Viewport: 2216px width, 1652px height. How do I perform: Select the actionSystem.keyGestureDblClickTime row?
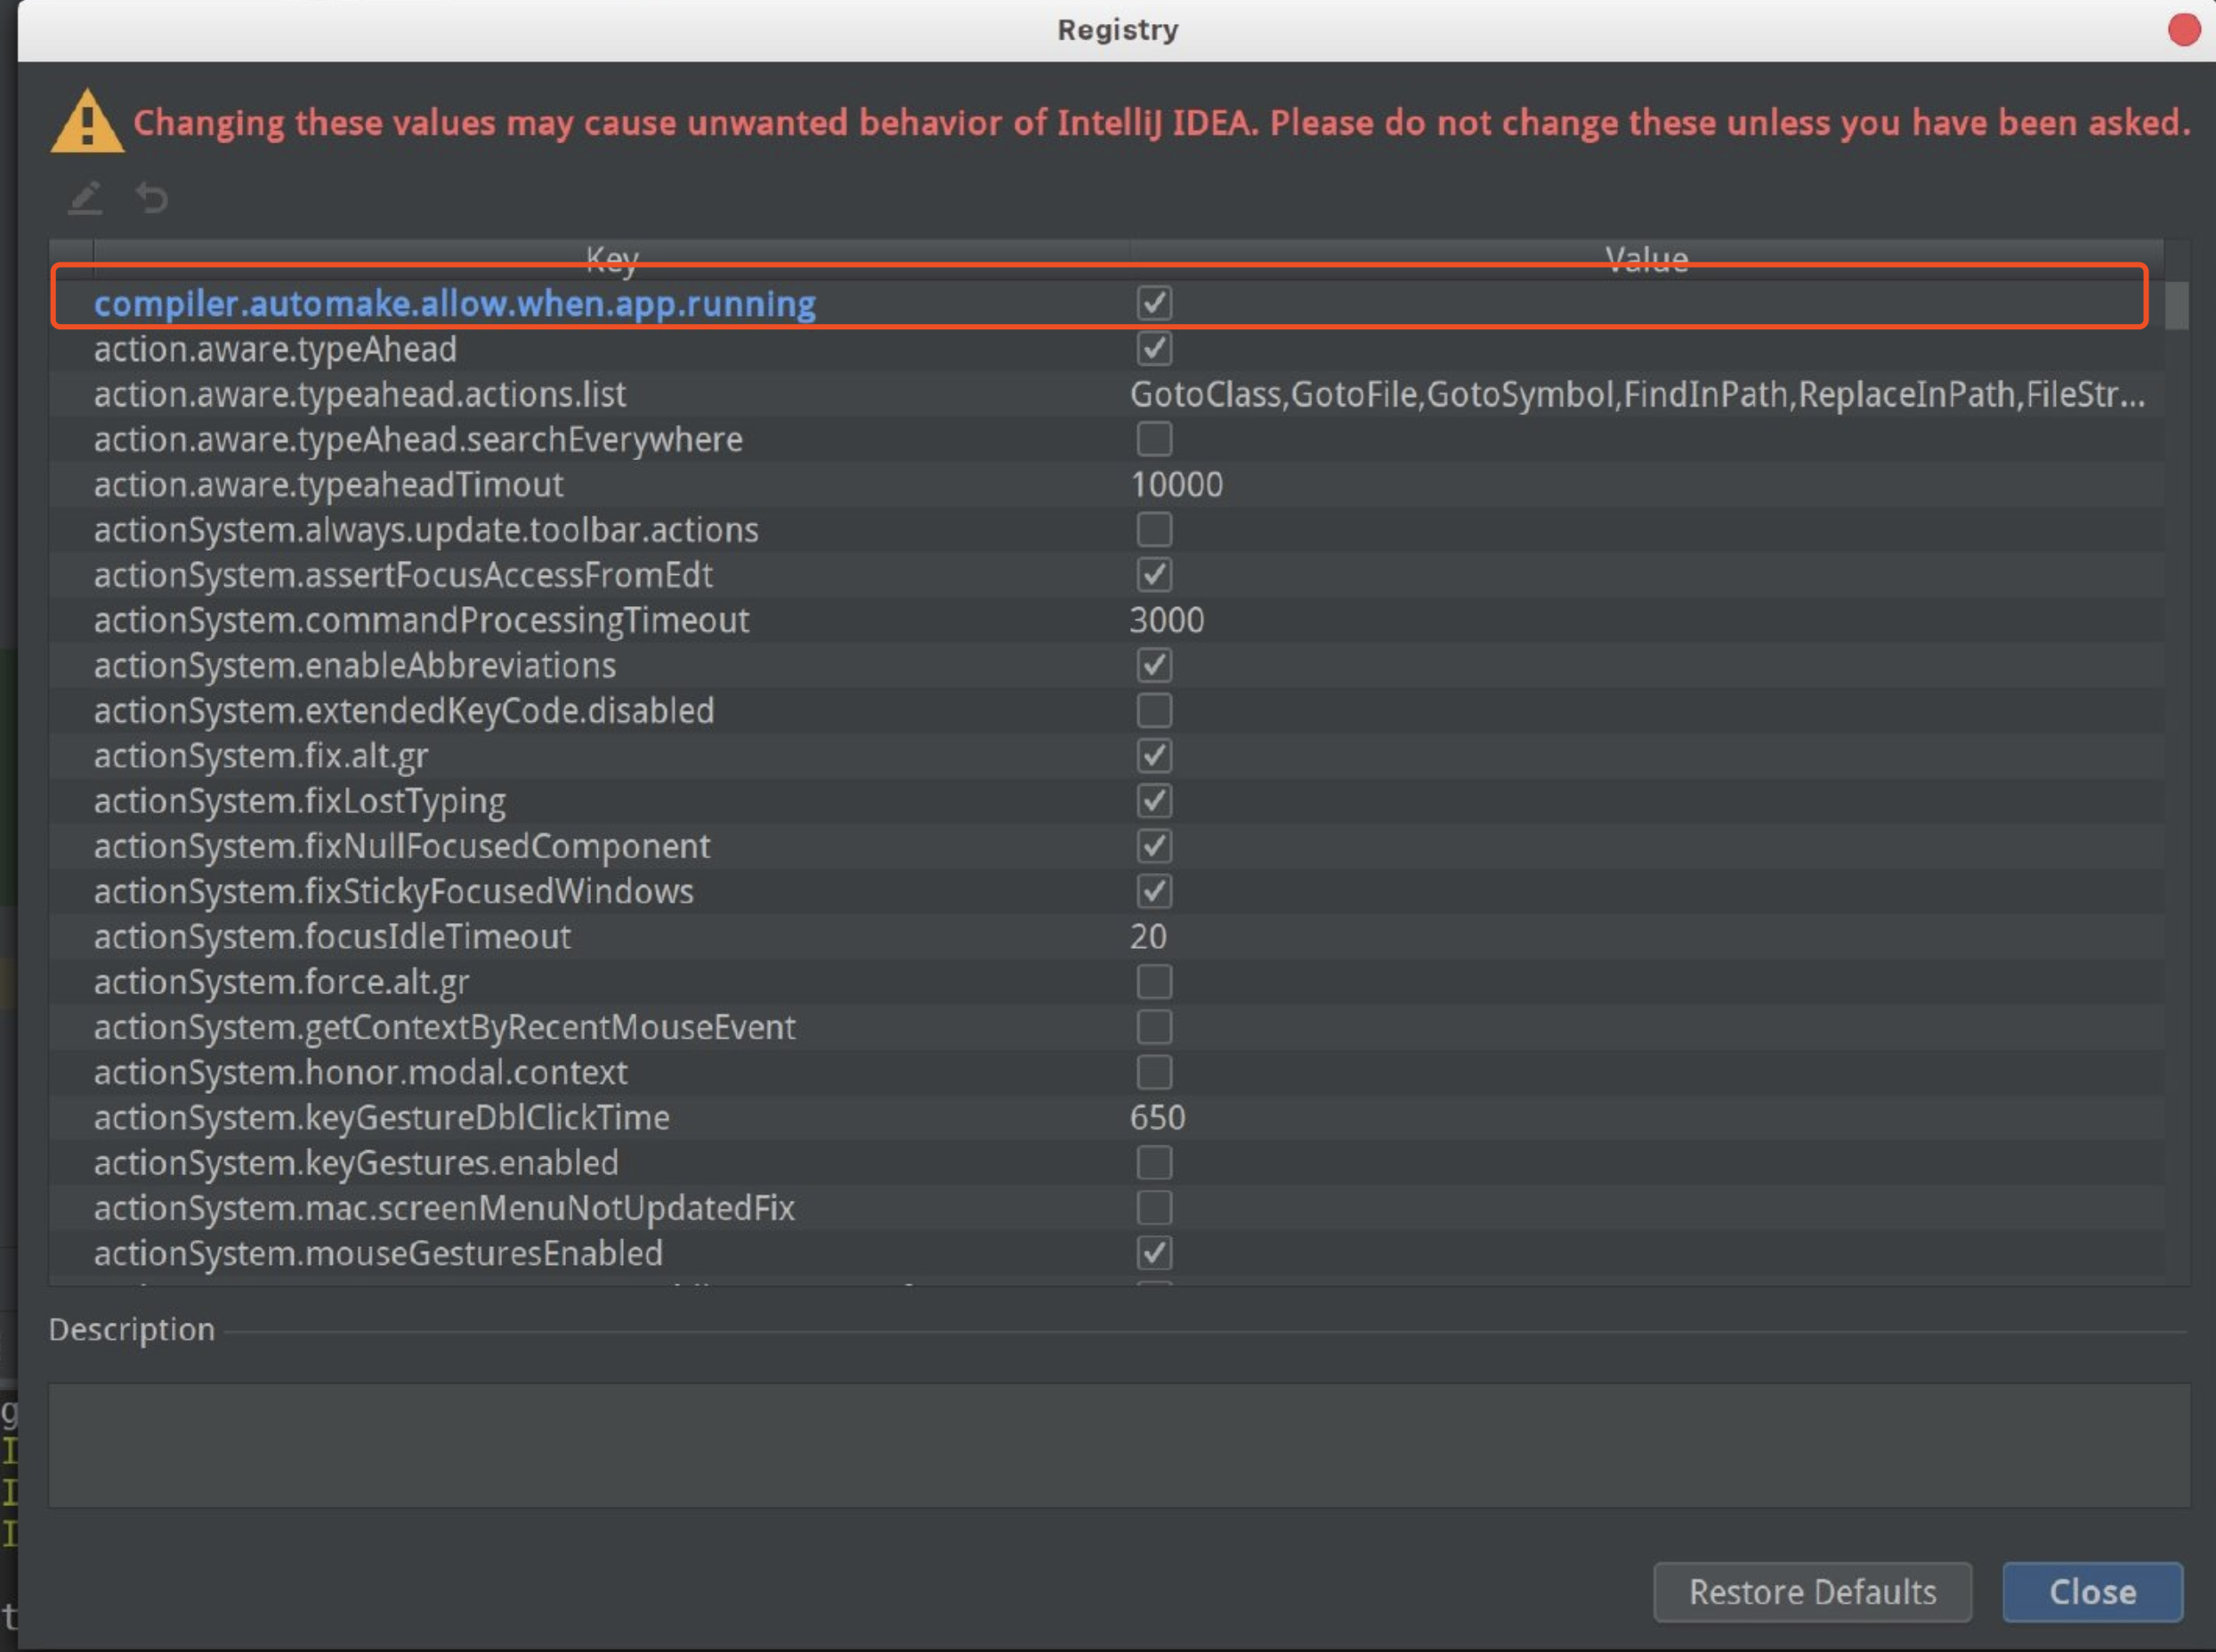coord(381,1117)
